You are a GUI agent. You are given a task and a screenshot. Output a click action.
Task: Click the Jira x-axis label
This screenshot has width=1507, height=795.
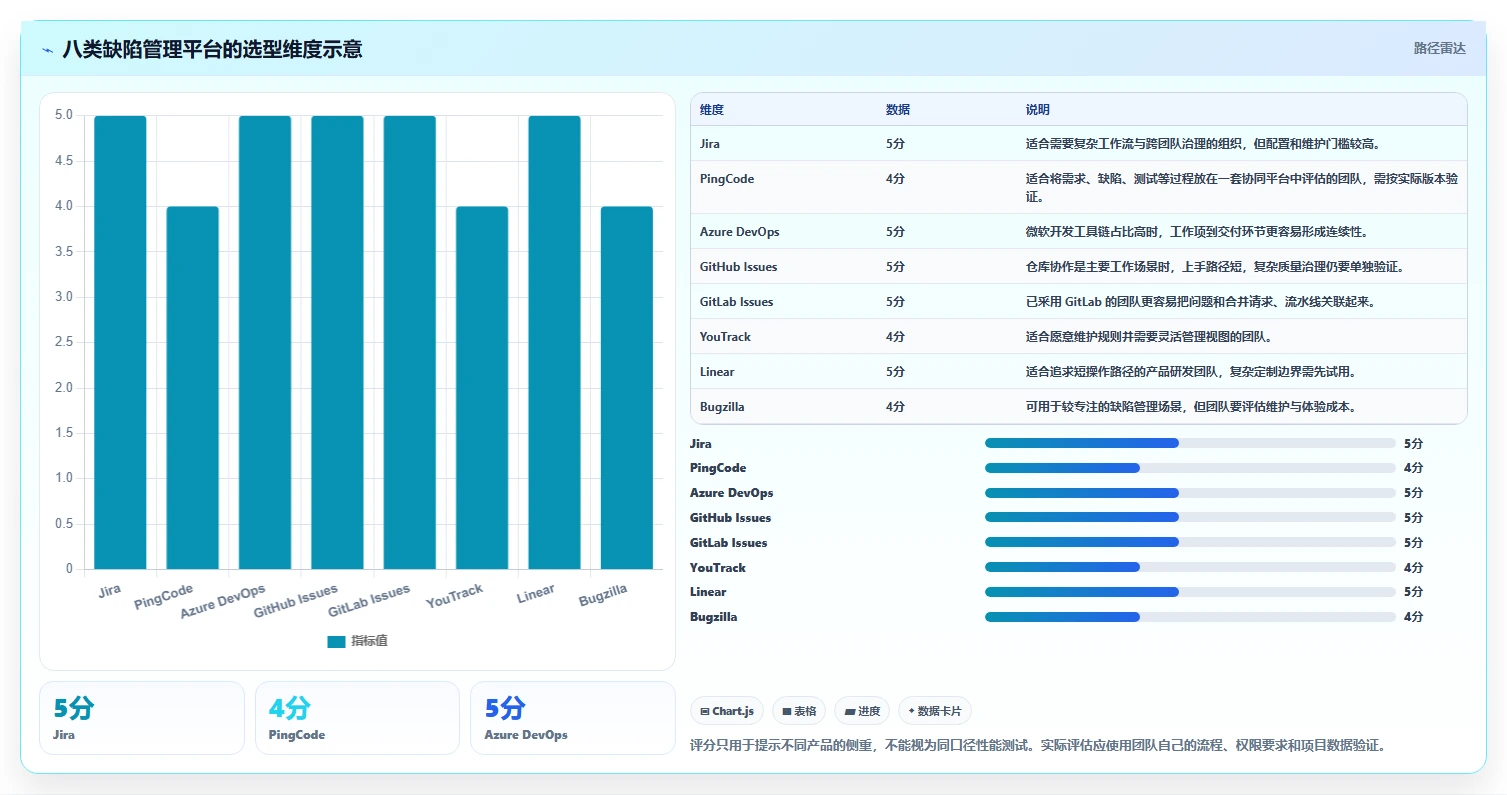110,591
